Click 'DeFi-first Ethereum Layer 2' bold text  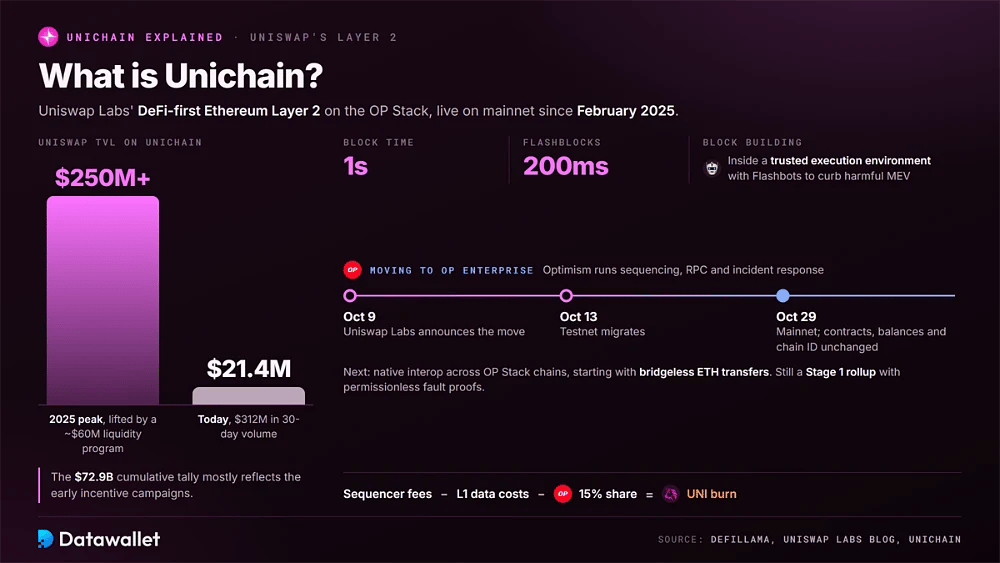pyautogui.click(x=229, y=111)
